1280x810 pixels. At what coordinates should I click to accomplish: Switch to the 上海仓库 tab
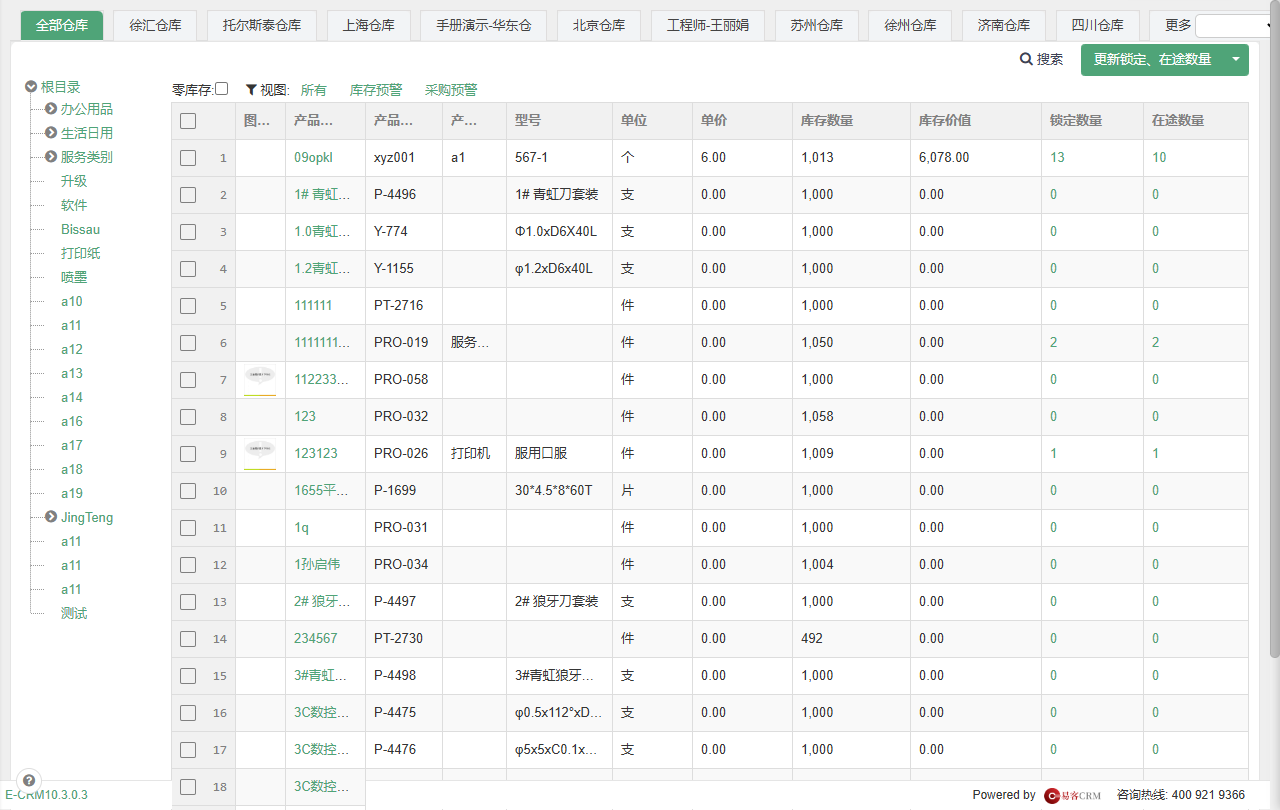click(368, 26)
